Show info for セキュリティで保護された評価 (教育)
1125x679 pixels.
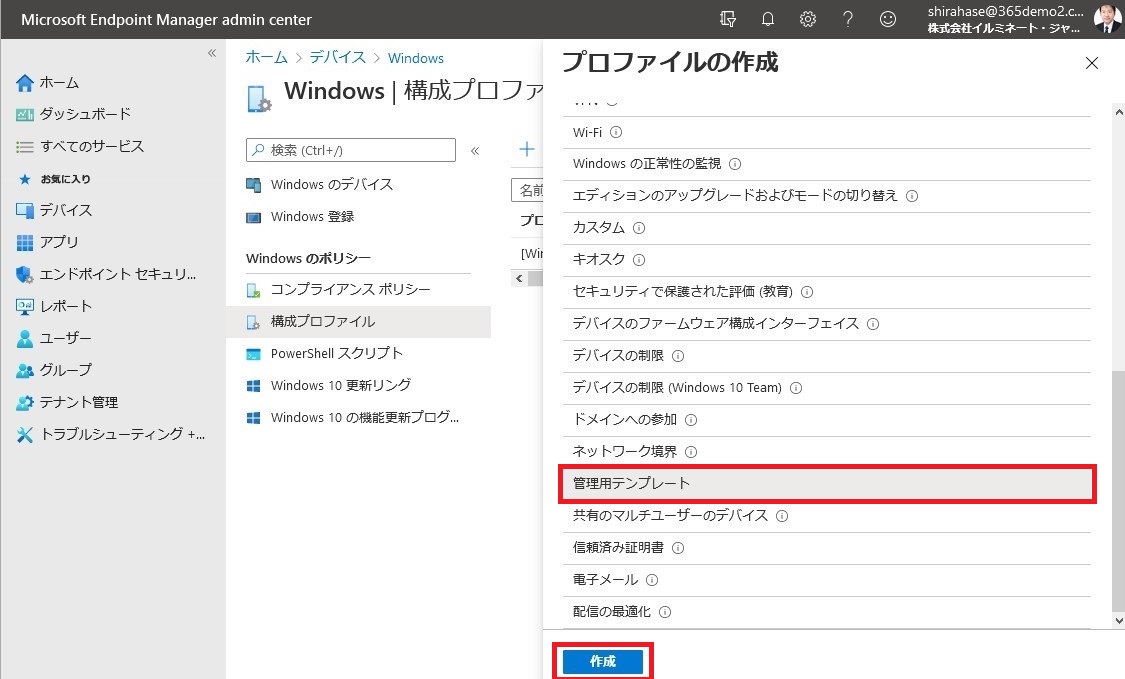click(x=806, y=292)
